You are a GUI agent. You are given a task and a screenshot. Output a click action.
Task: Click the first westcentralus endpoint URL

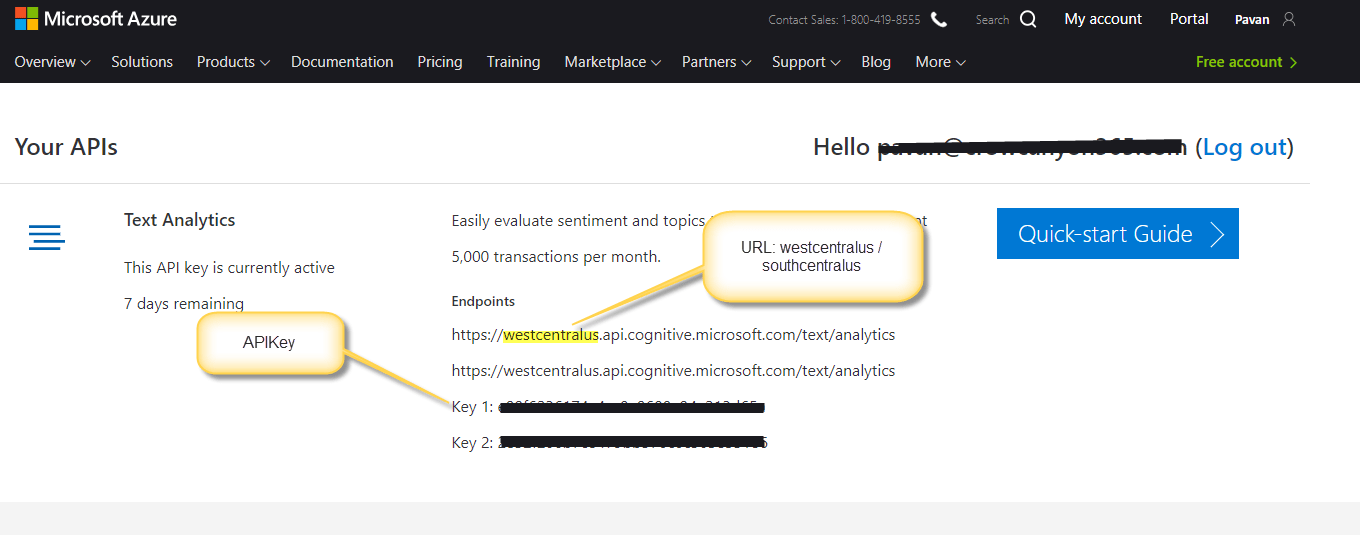(673, 335)
